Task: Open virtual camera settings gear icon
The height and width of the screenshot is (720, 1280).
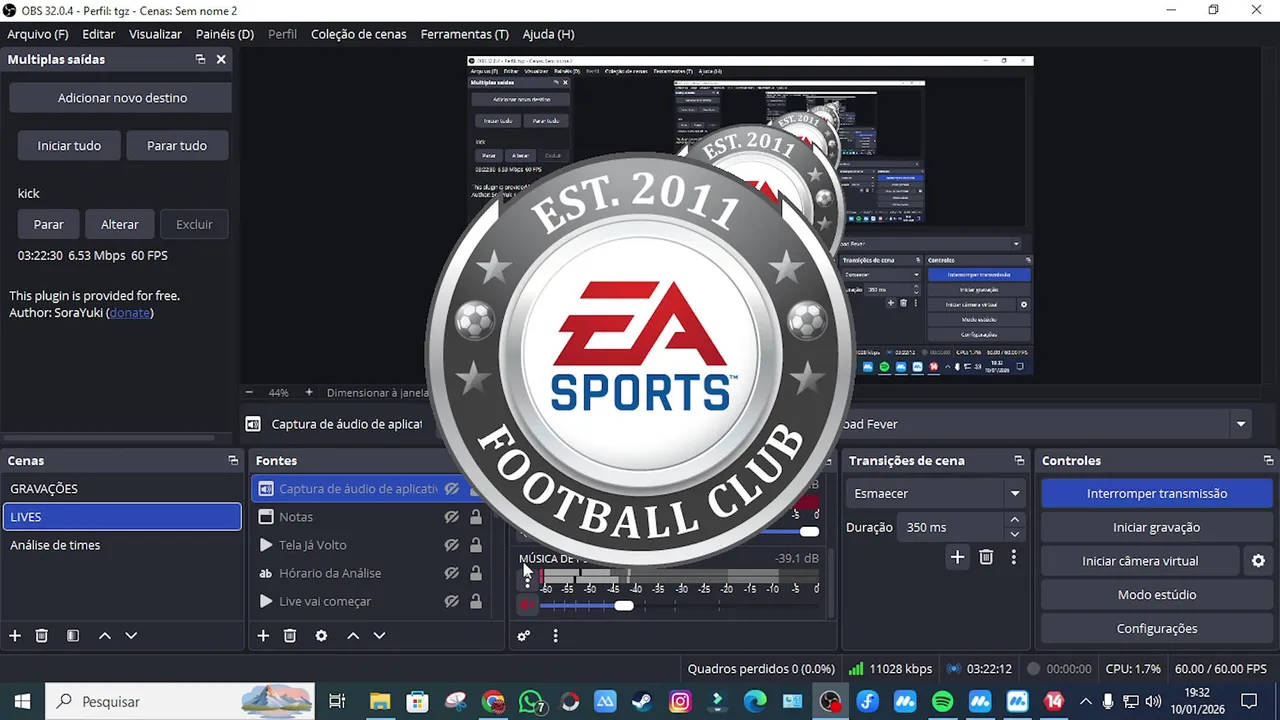Action: (x=1259, y=561)
